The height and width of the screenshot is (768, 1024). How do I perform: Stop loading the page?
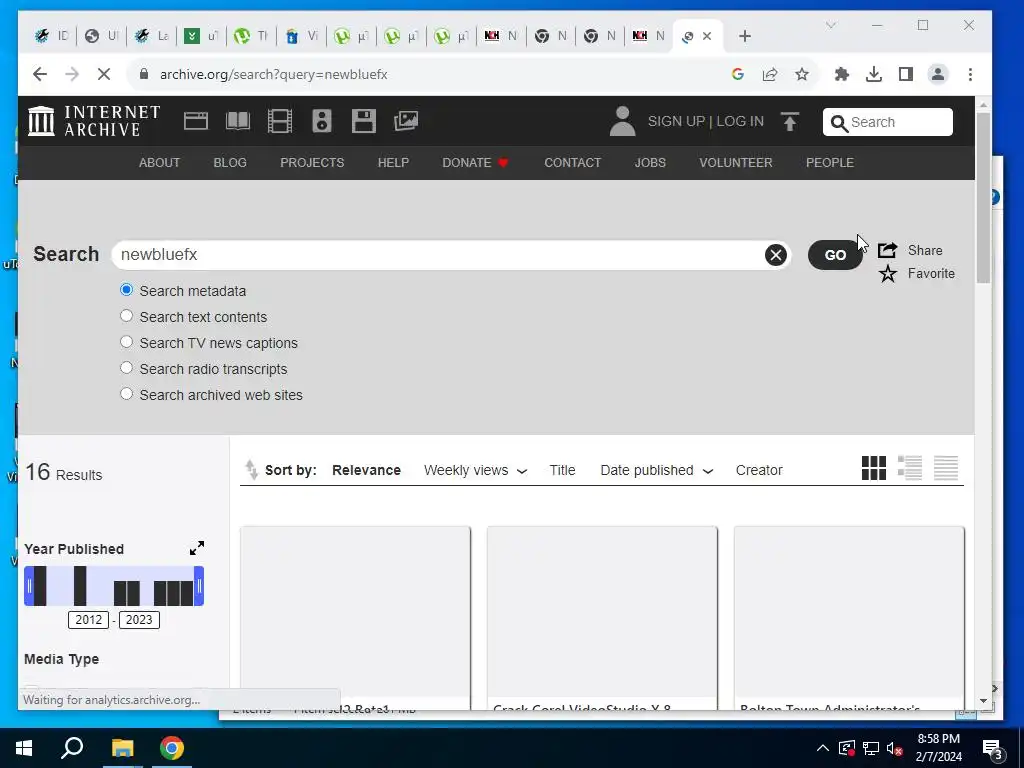tap(104, 74)
